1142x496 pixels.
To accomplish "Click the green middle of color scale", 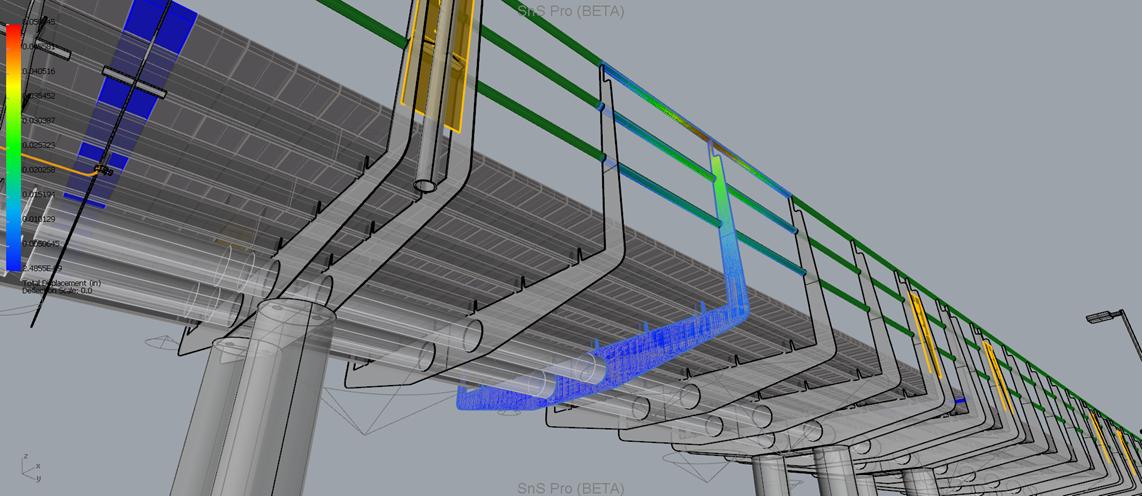I will (x=13, y=150).
